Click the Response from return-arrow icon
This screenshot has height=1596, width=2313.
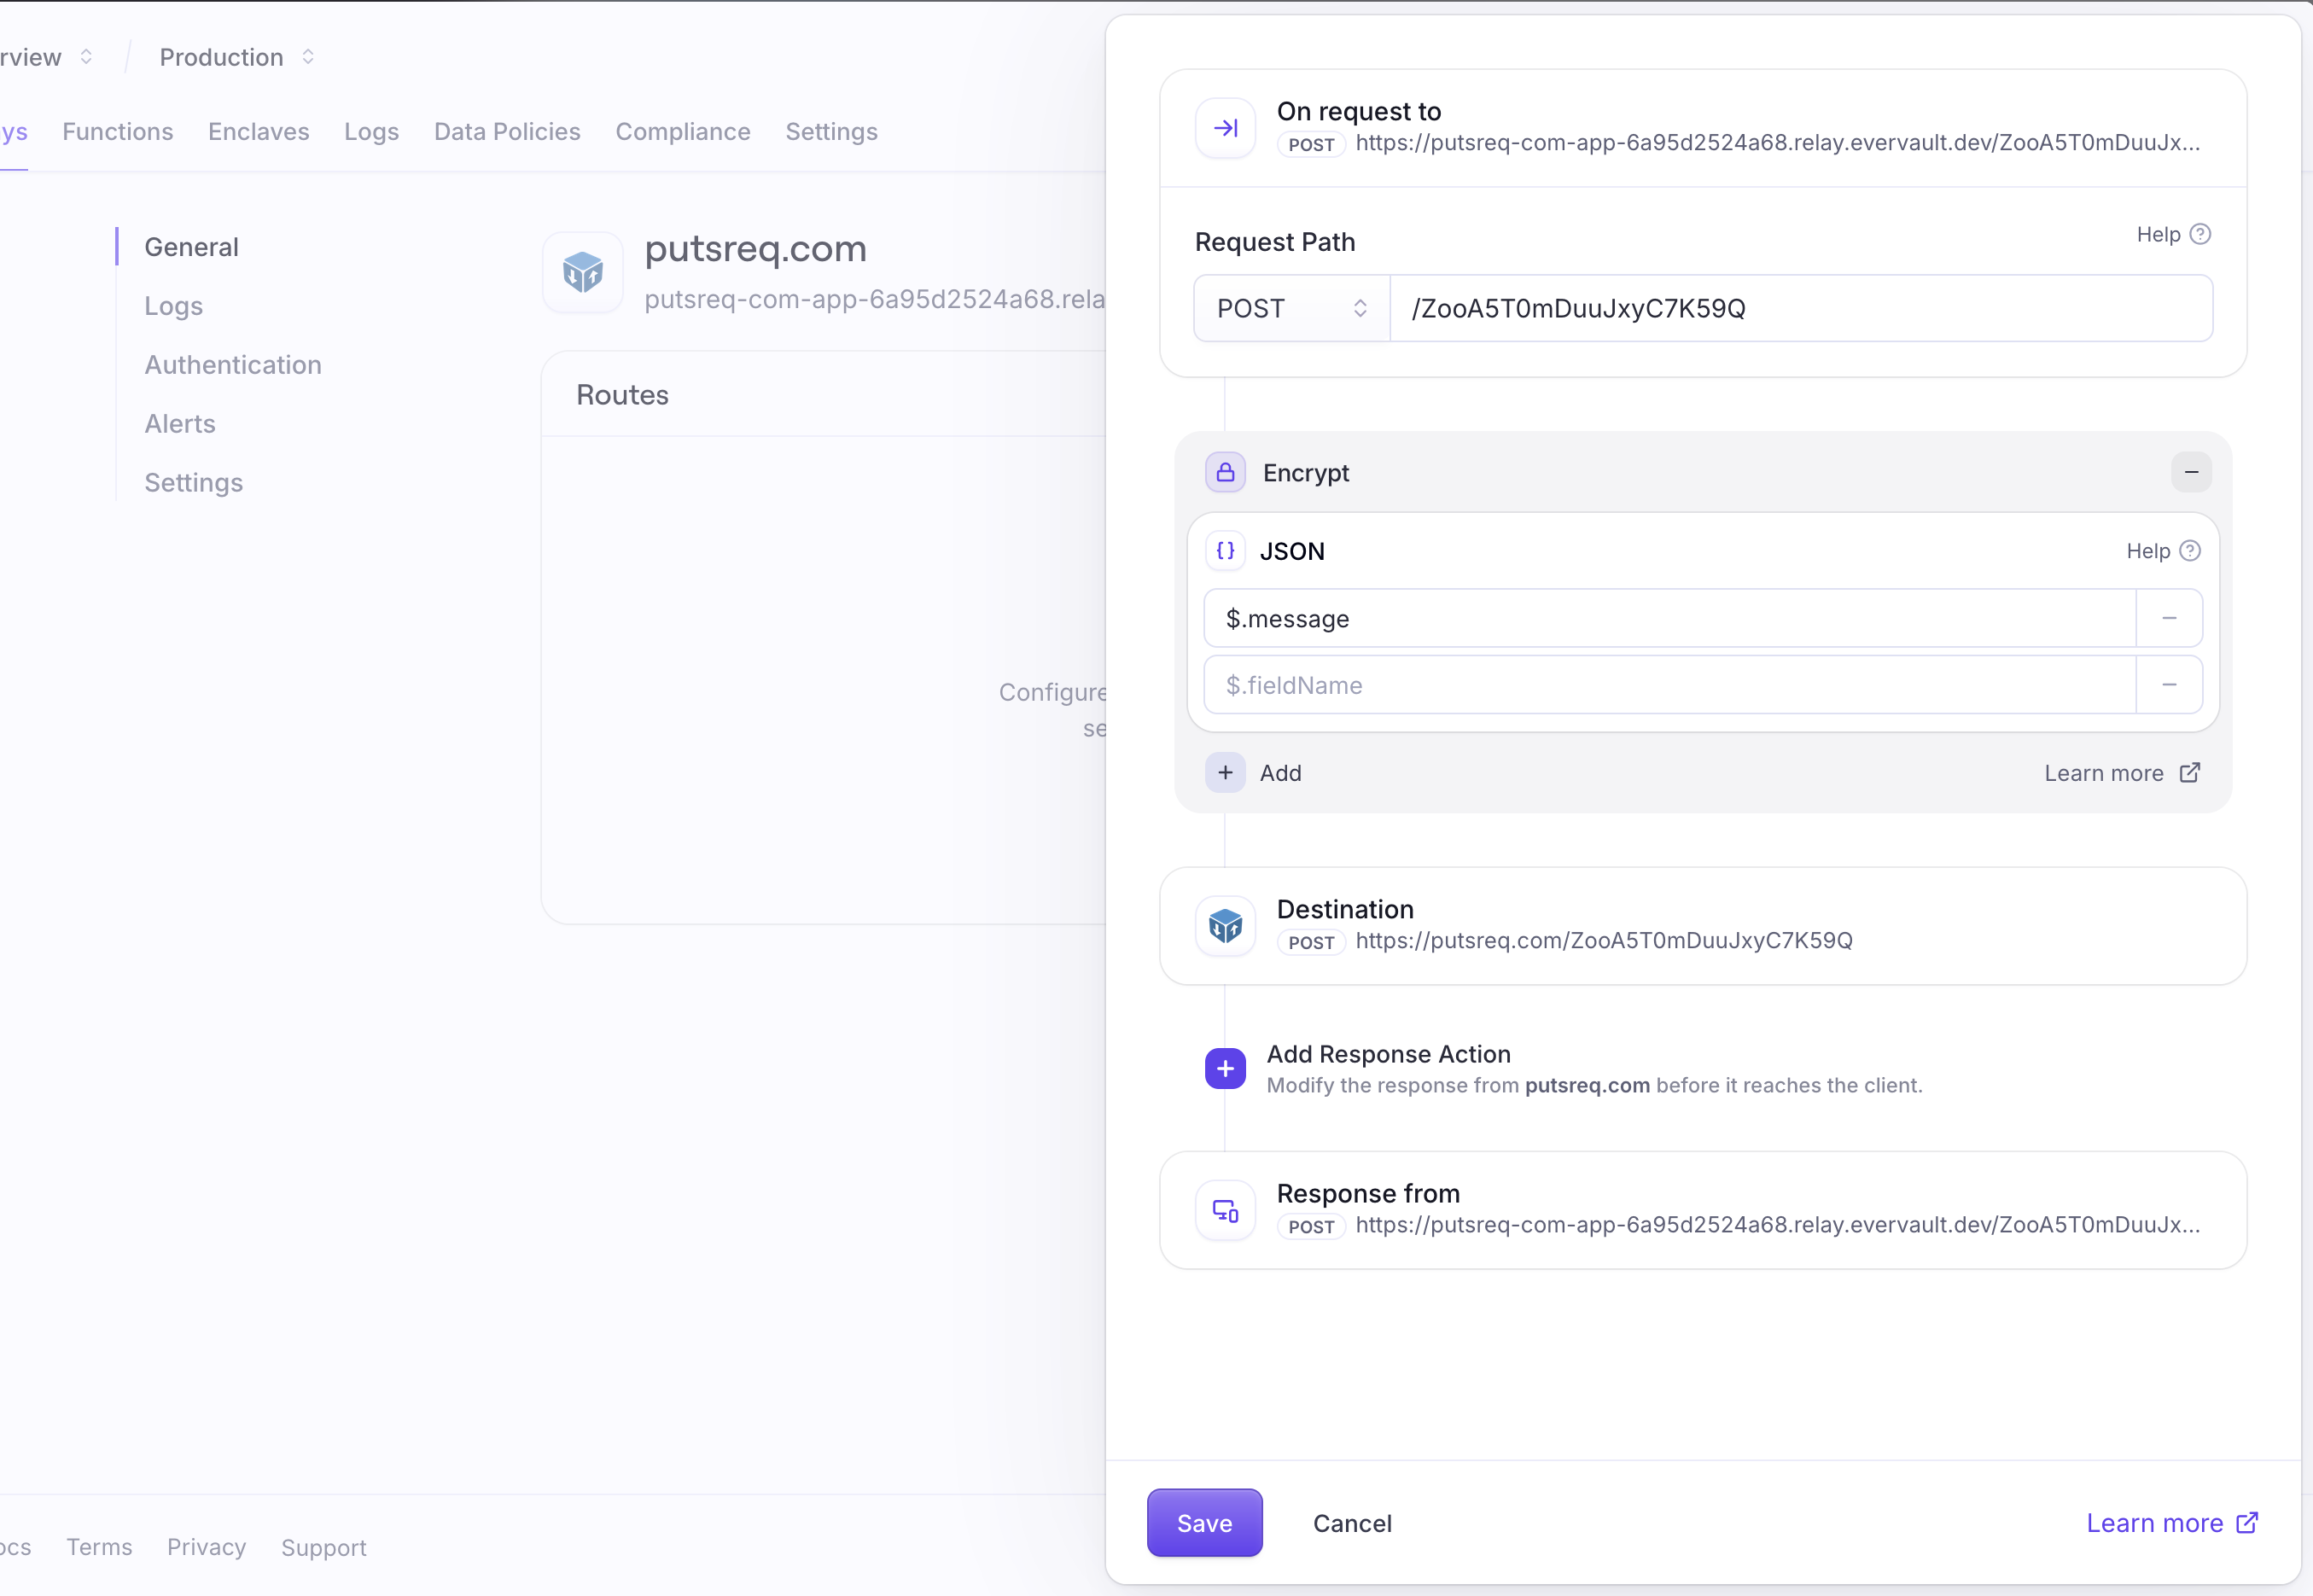point(1224,1210)
